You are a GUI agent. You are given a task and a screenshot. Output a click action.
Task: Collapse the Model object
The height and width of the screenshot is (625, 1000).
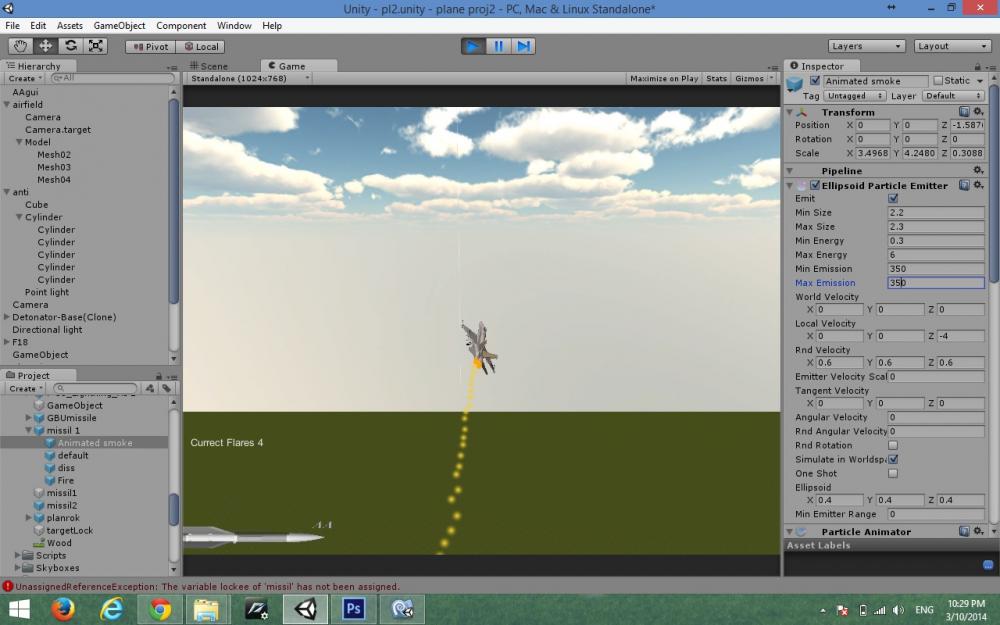(x=19, y=142)
